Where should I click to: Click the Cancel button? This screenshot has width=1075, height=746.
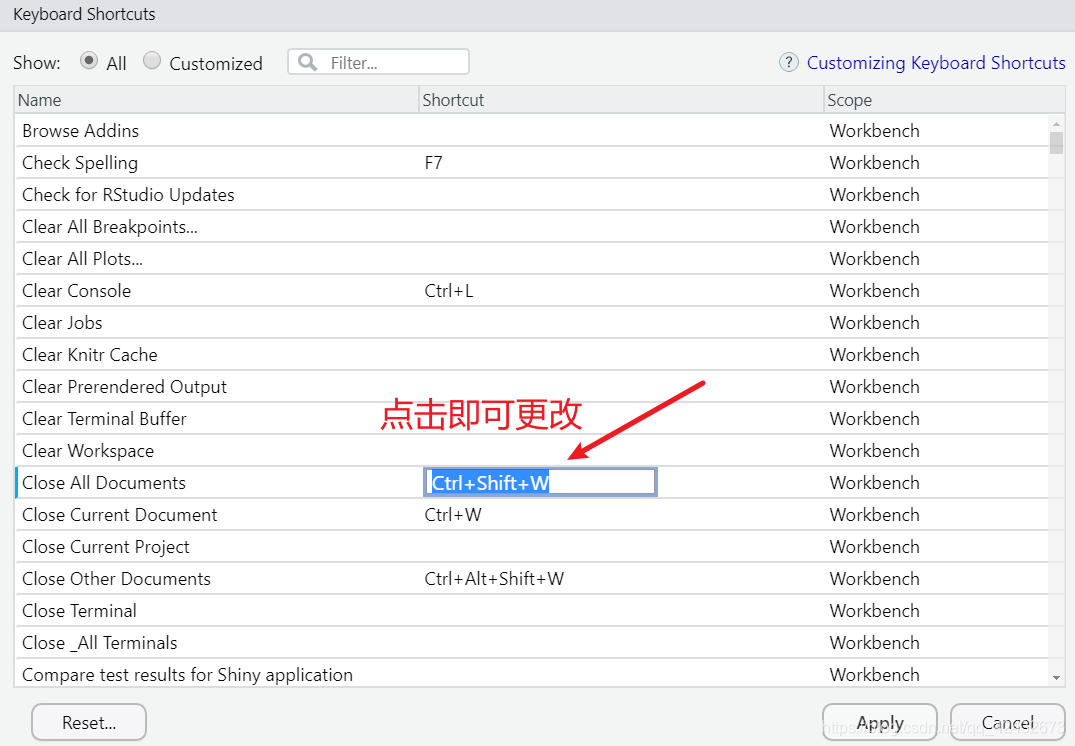click(1008, 723)
